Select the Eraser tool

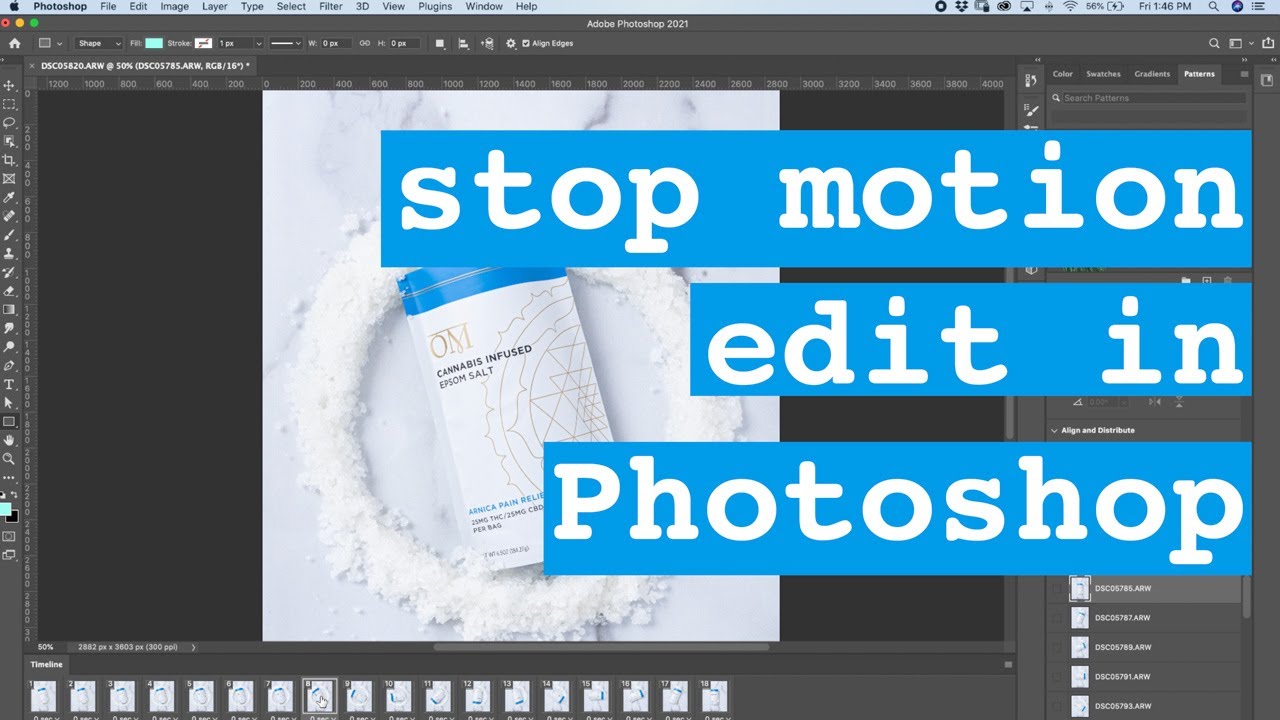tap(9, 290)
